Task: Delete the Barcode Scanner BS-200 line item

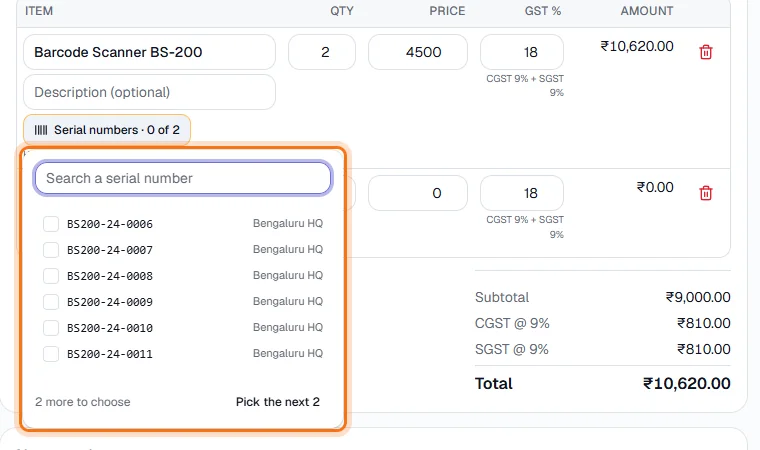Action: coord(706,52)
